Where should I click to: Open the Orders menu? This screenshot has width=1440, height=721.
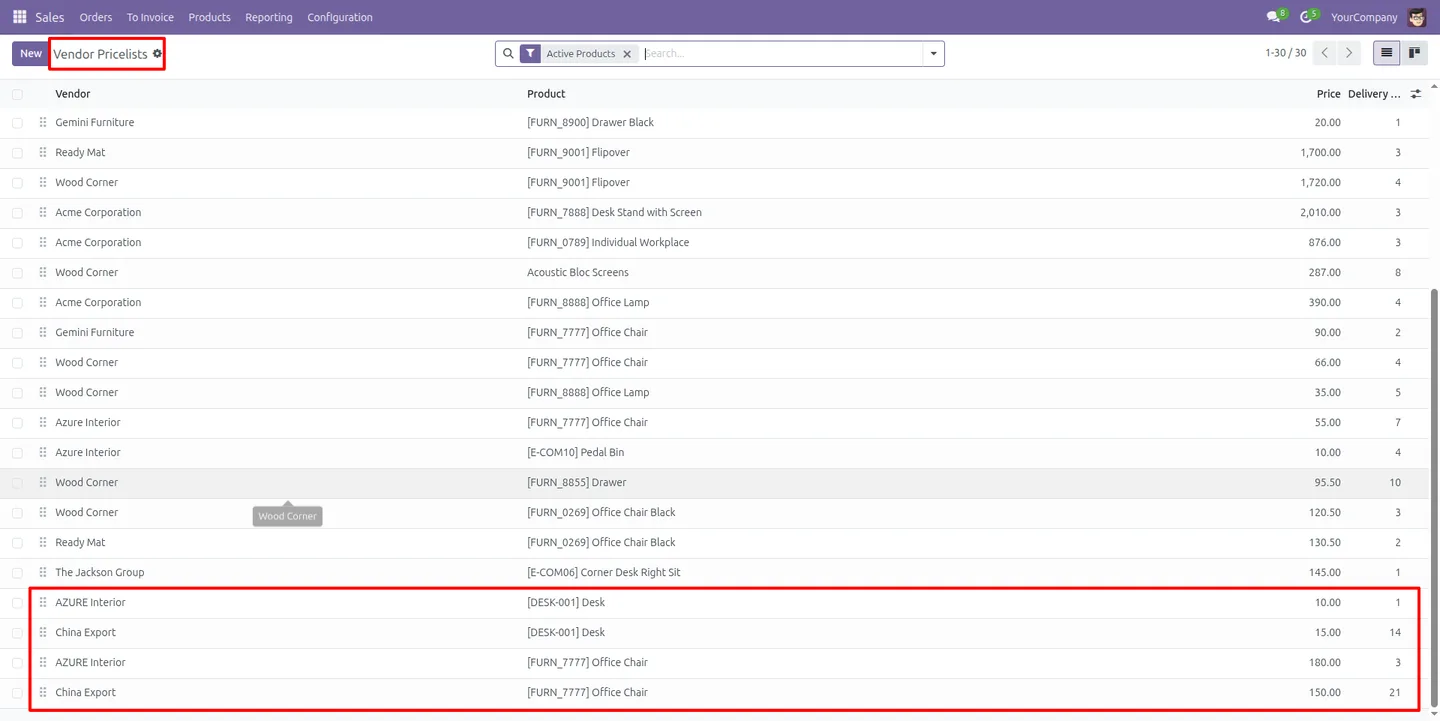coord(96,17)
